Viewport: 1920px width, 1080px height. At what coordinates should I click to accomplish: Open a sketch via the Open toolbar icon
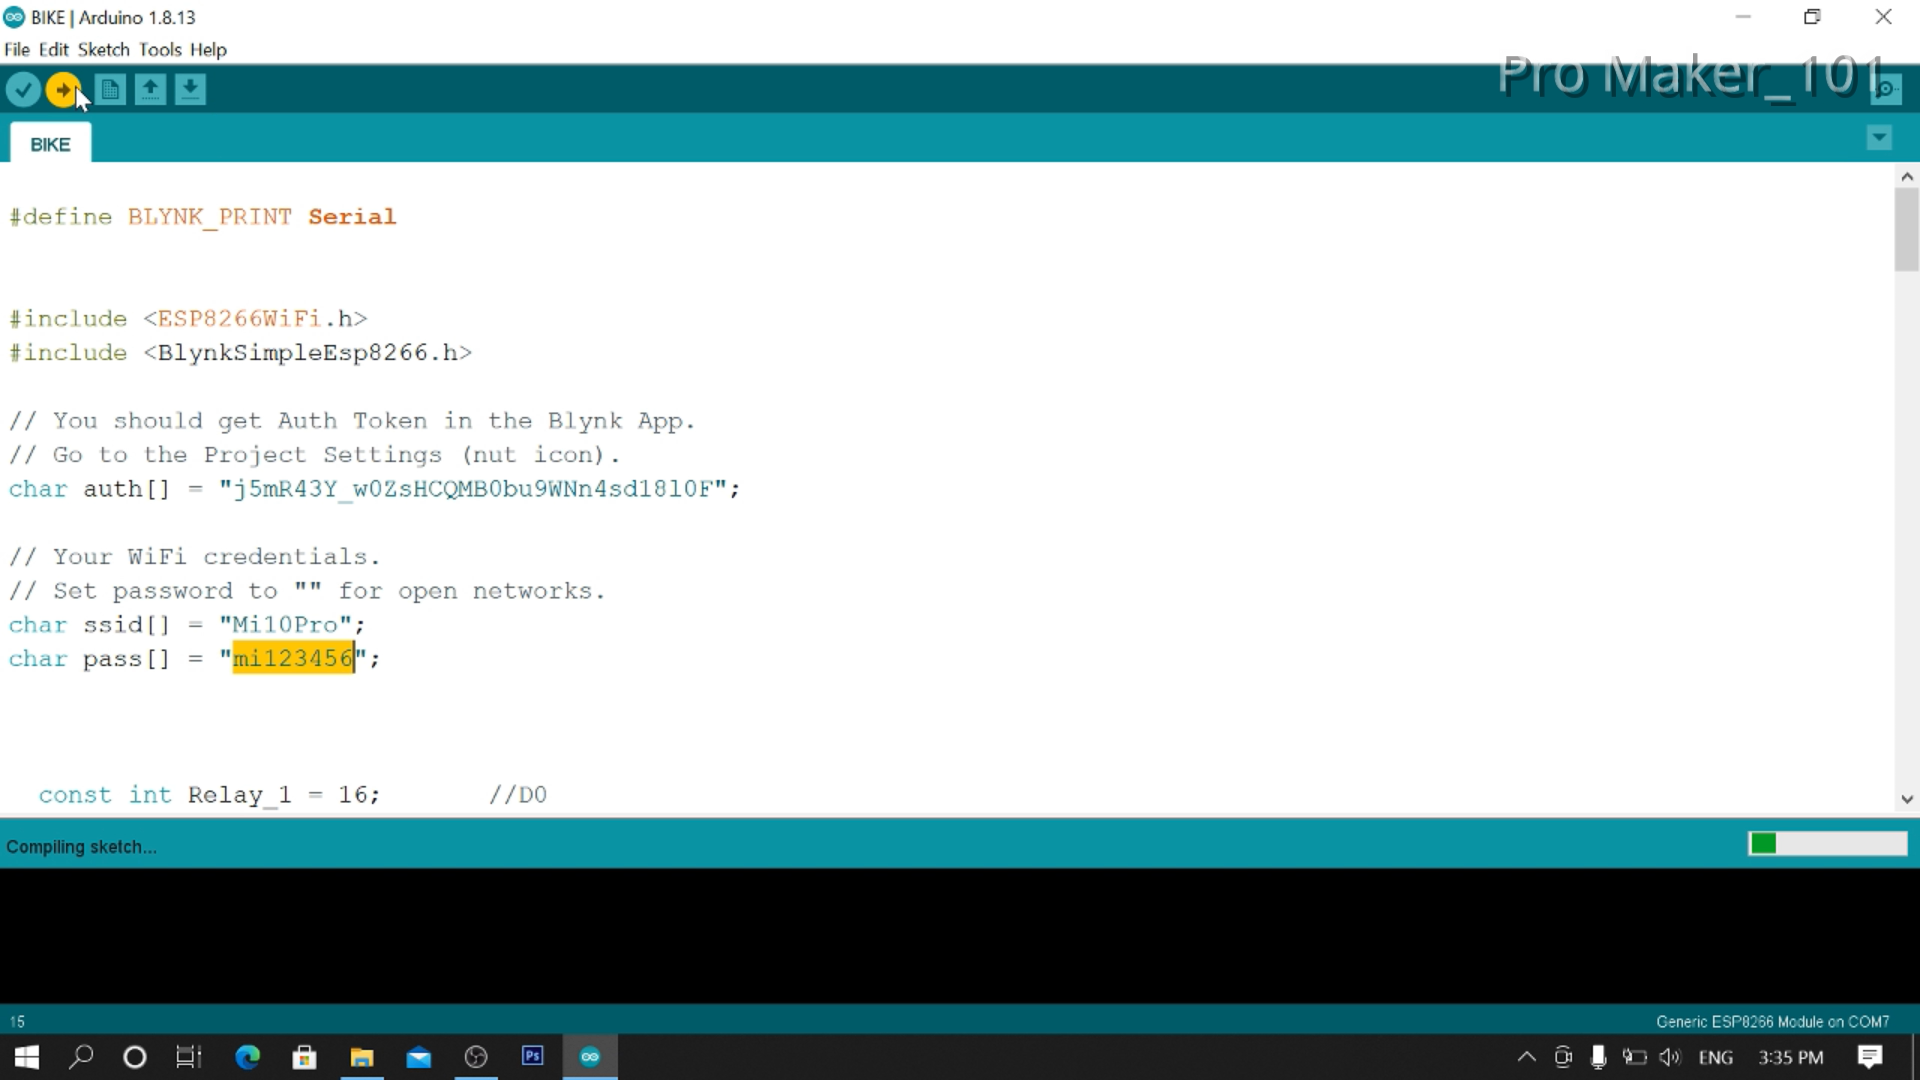(149, 89)
